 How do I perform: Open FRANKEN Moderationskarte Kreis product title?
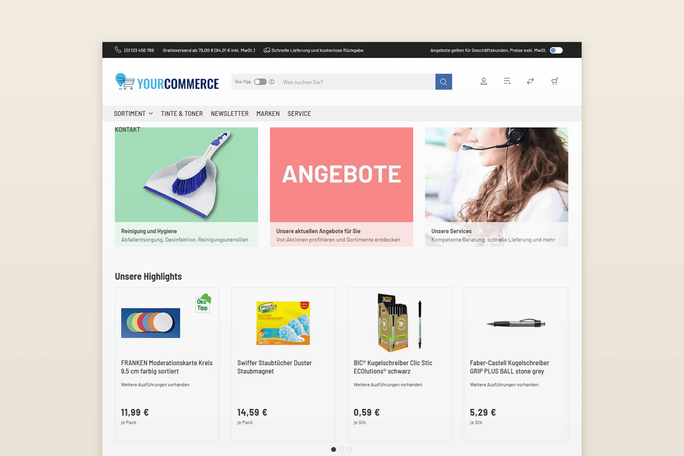(167, 367)
